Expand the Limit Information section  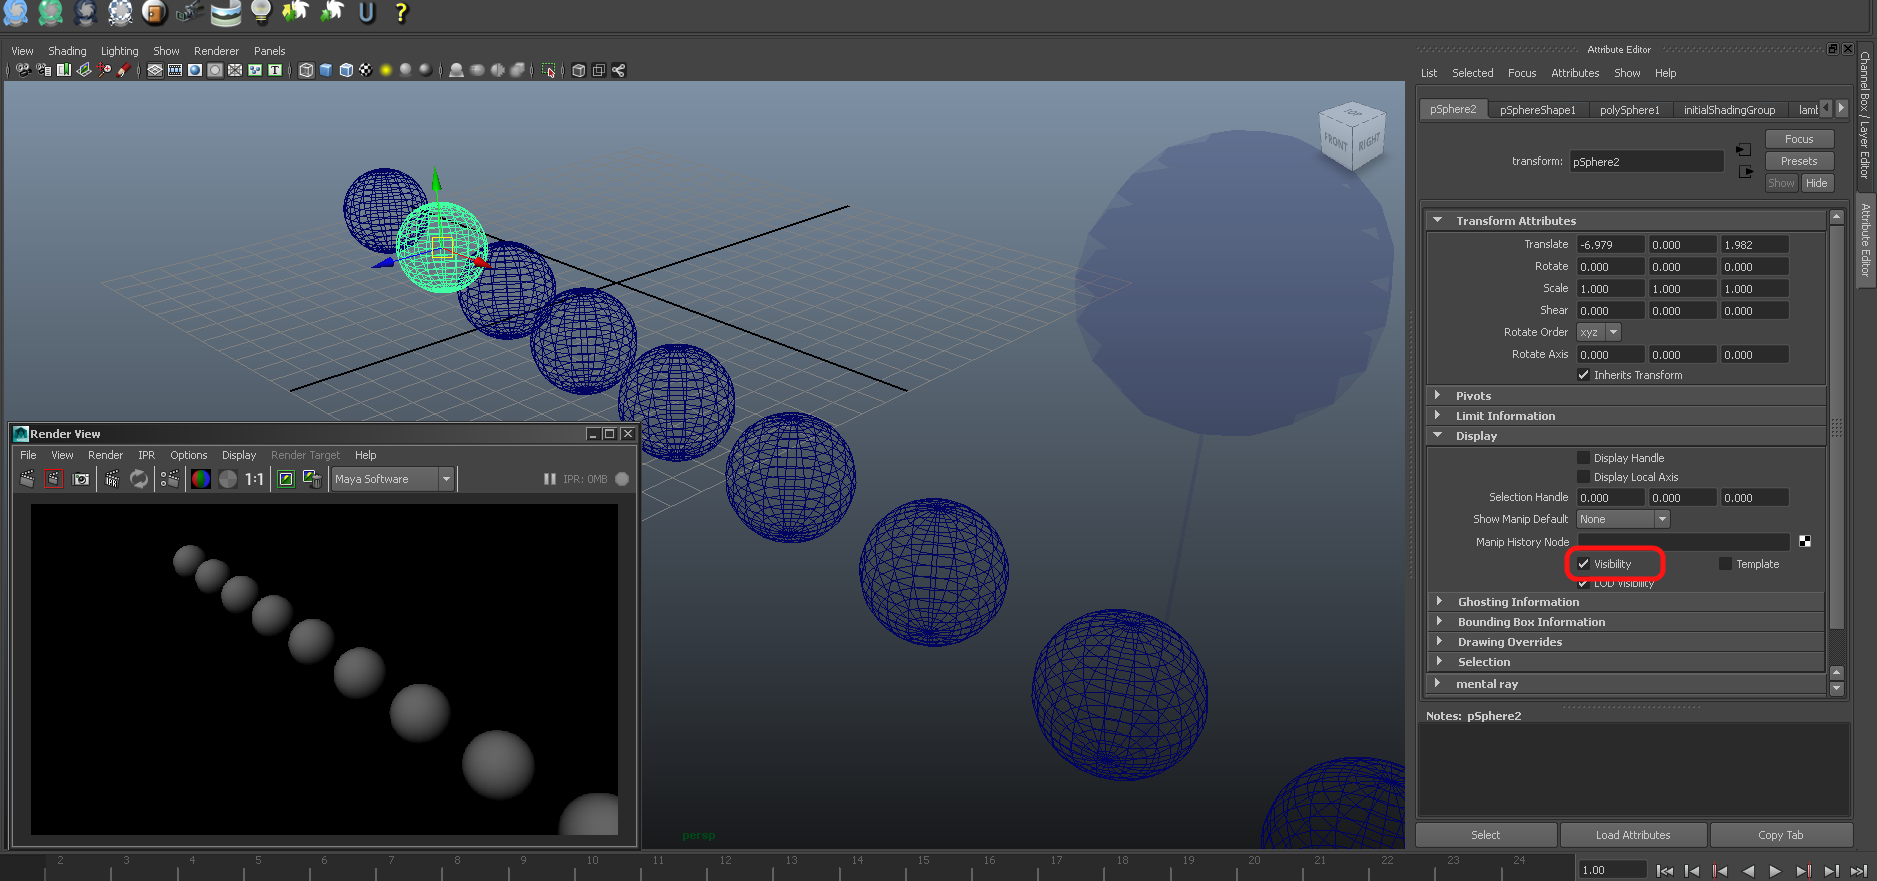pyautogui.click(x=1437, y=416)
